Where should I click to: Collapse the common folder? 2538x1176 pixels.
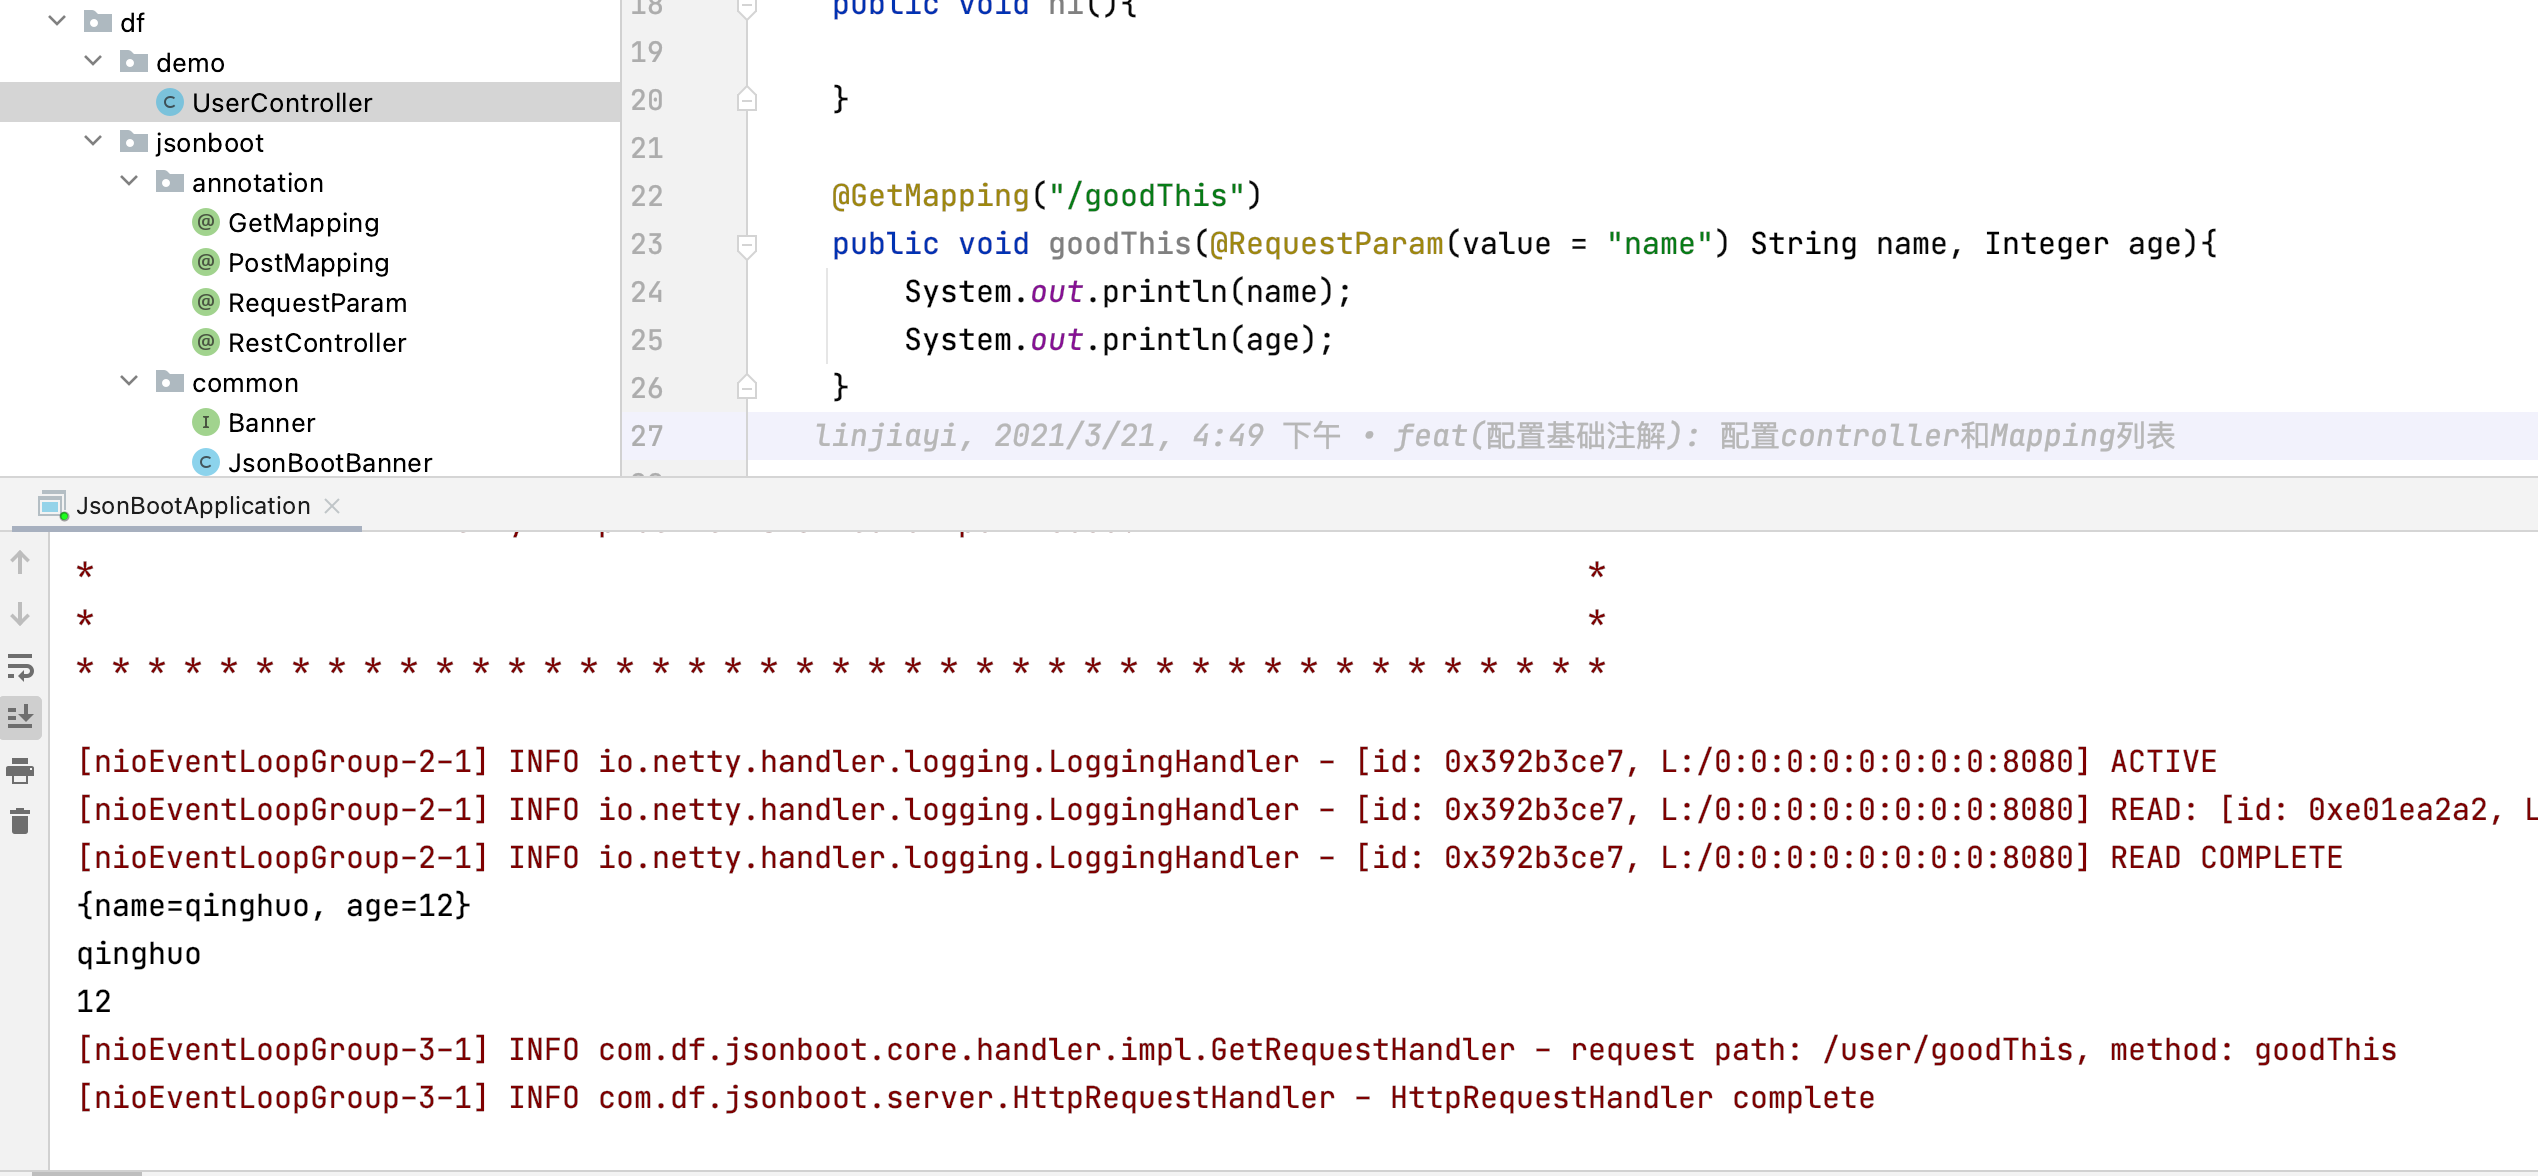(130, 381)
